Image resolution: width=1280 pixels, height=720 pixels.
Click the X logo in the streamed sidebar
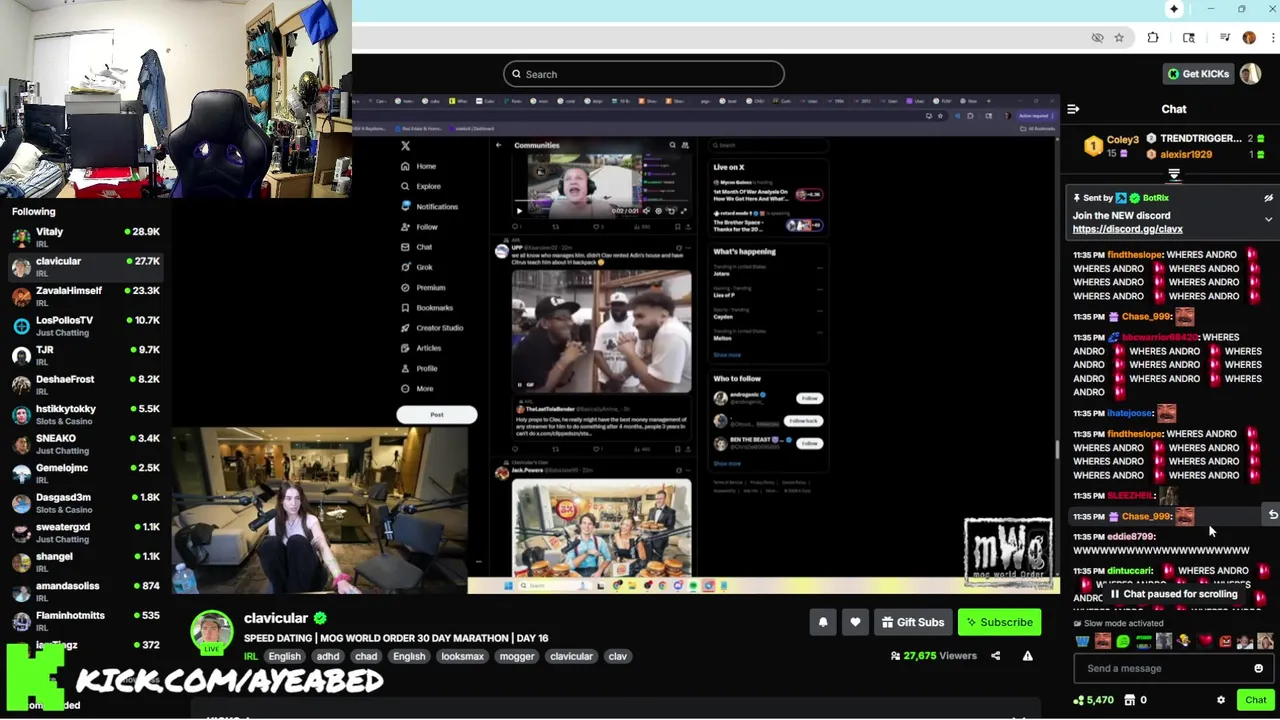[405, 146]
